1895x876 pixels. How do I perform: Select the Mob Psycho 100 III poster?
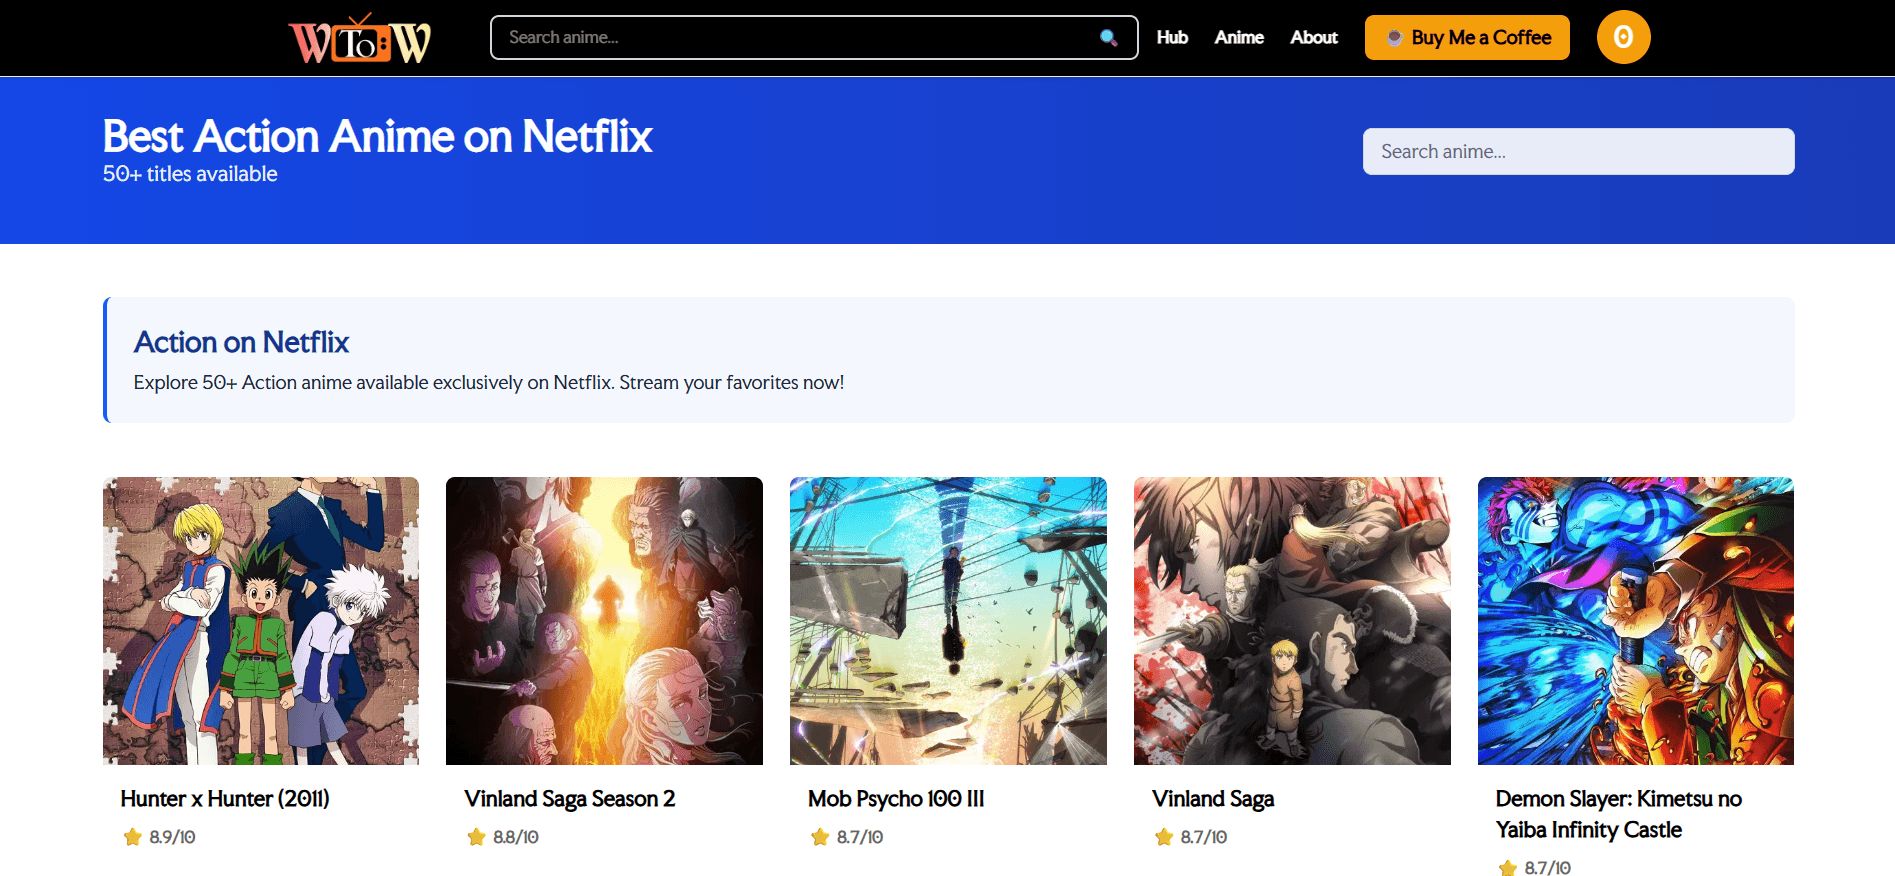[948, 620]
